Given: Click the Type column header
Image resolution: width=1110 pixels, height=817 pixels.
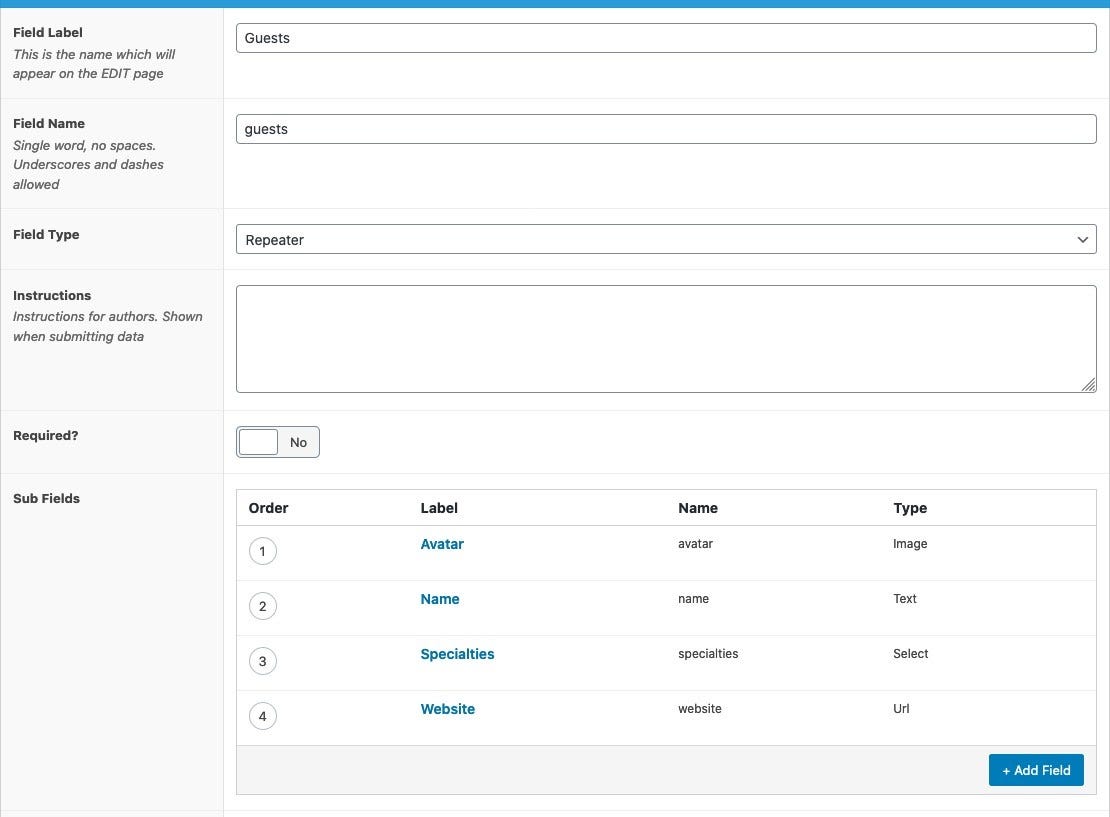Looking at the screenshot, I should (x=910, y=508).
